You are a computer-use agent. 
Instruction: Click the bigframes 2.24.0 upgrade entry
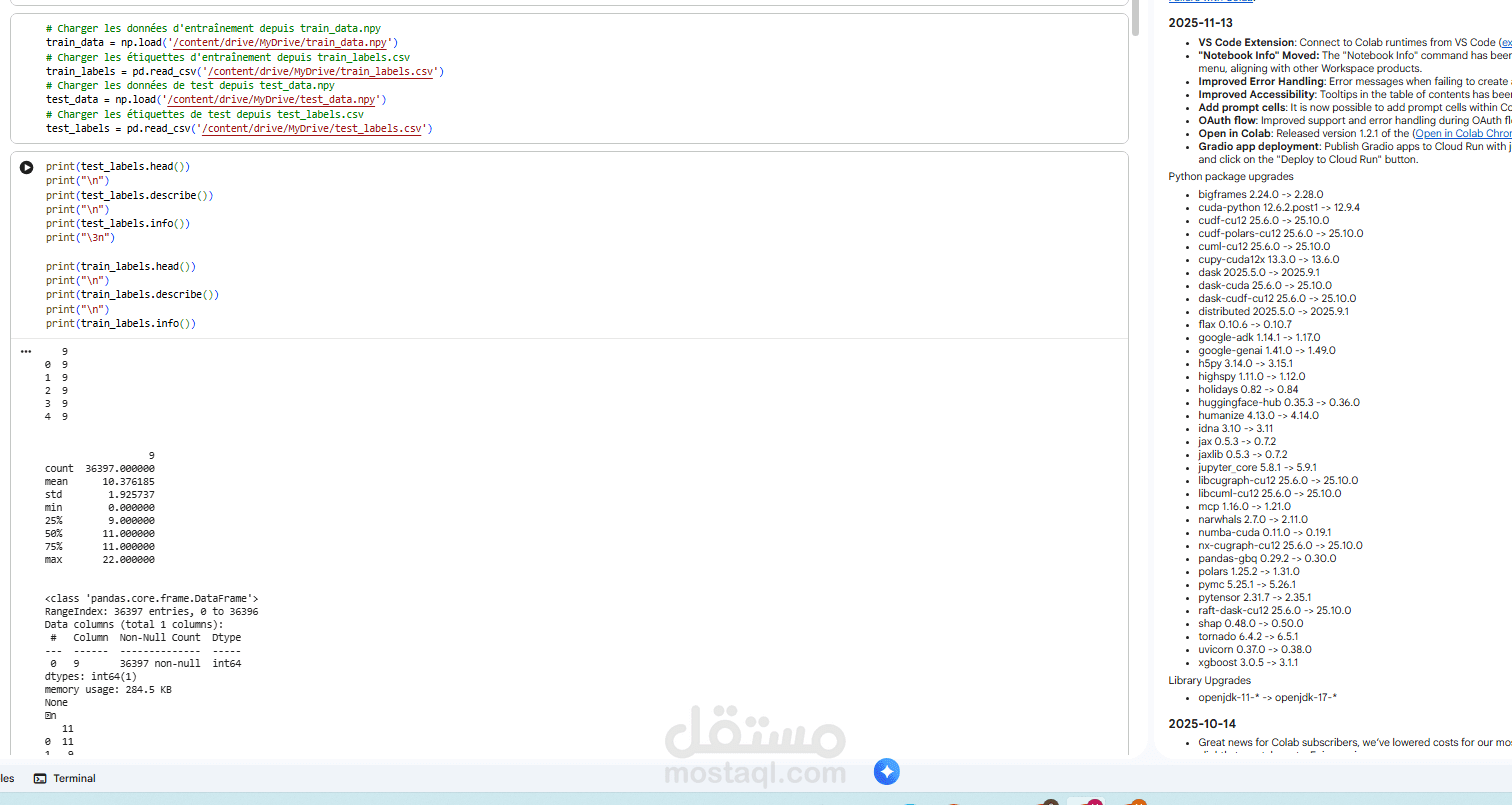pyautogui.click(x=1260, y=194)
